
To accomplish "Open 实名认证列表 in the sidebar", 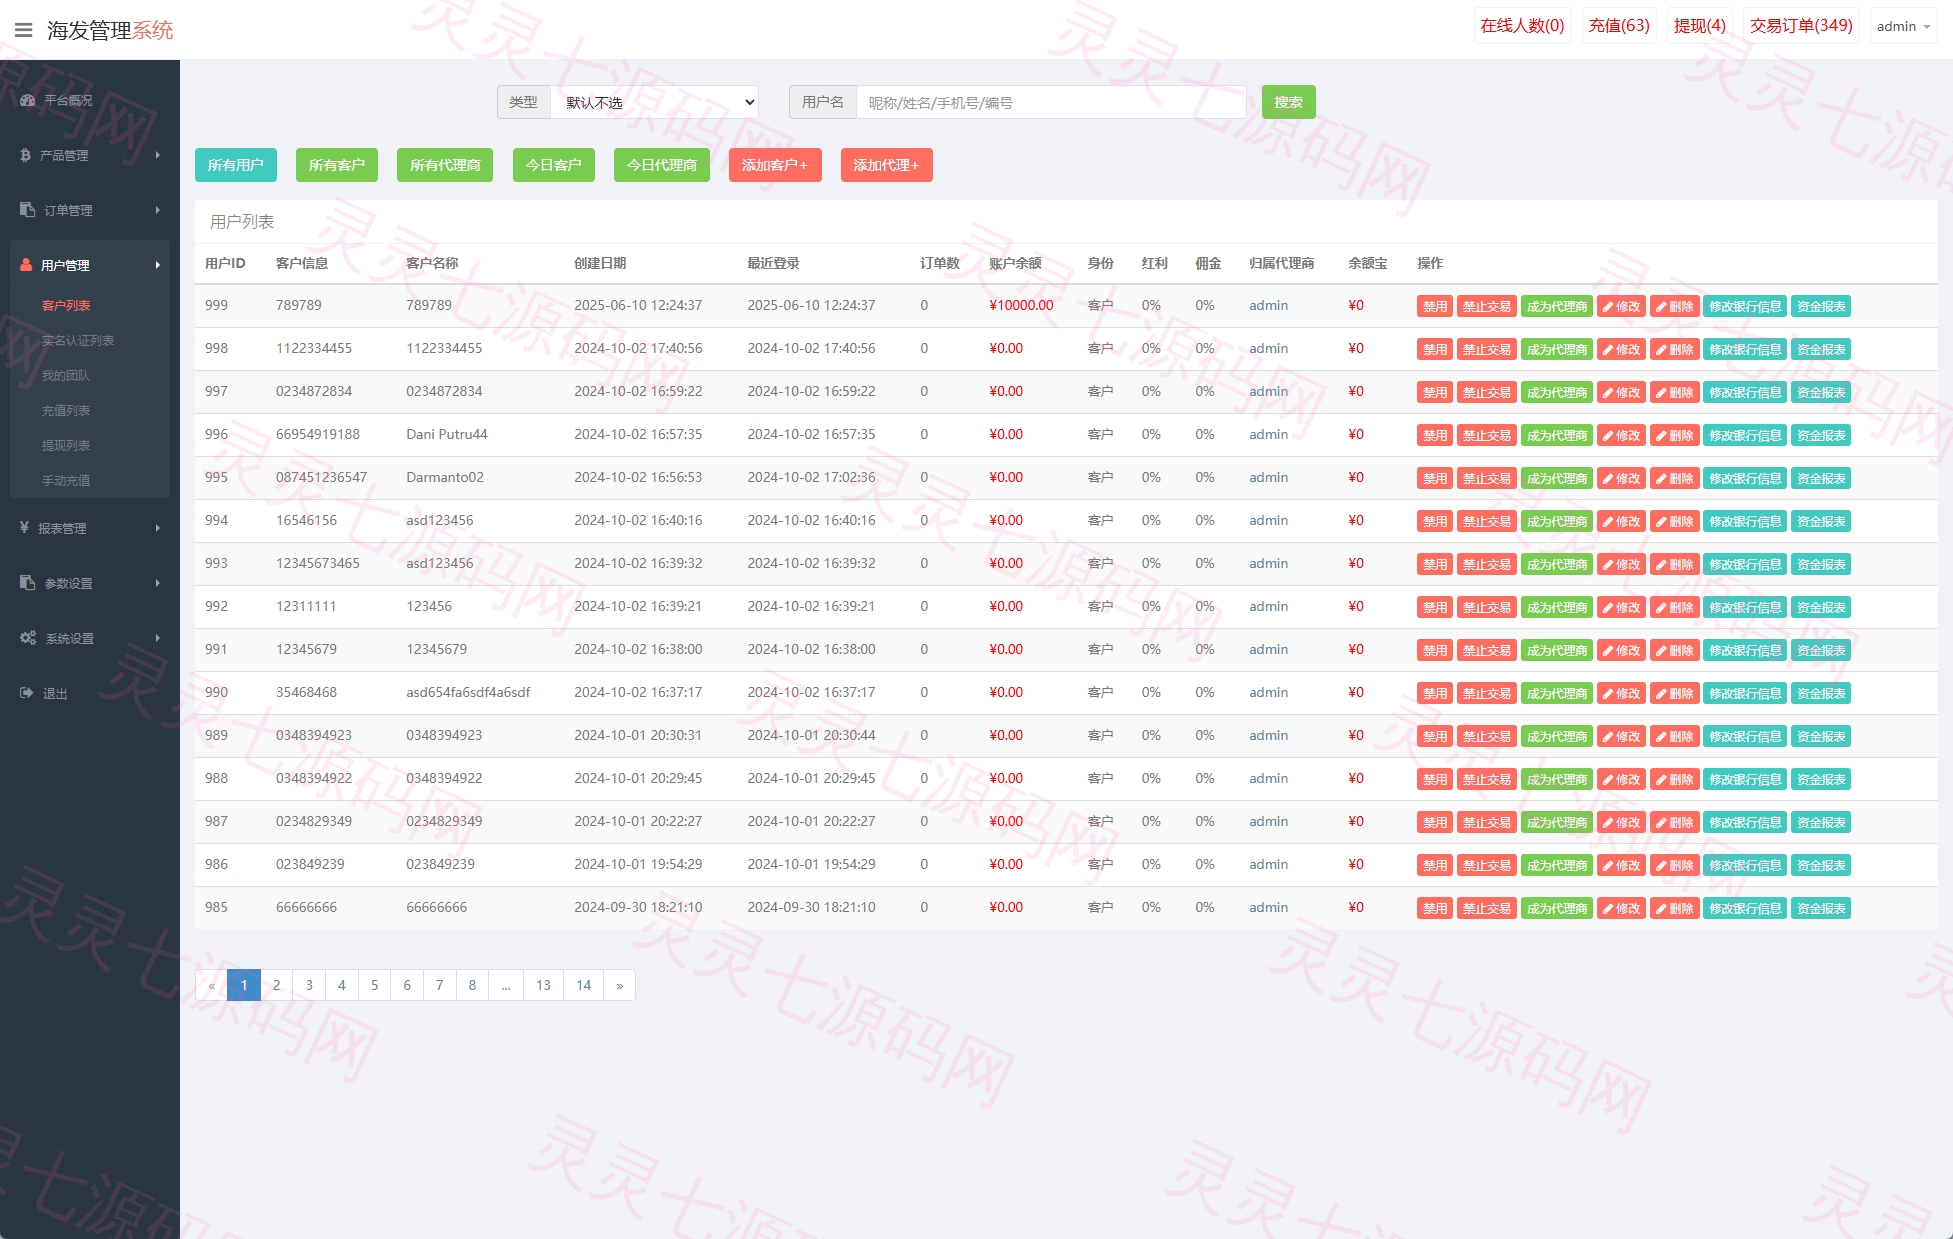I will point(78,340).
